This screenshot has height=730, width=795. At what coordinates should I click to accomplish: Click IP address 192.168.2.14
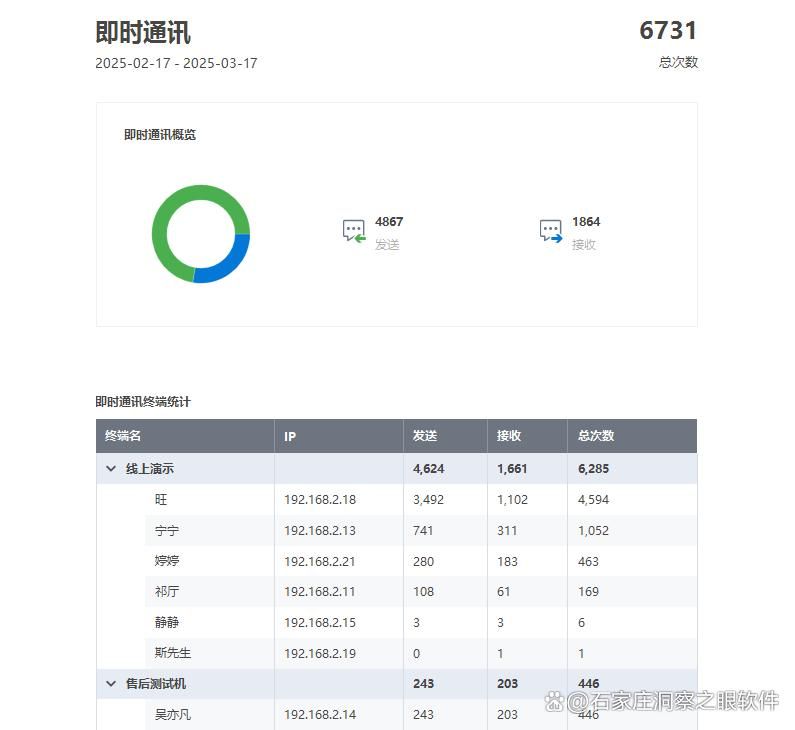tap(320, 715)
